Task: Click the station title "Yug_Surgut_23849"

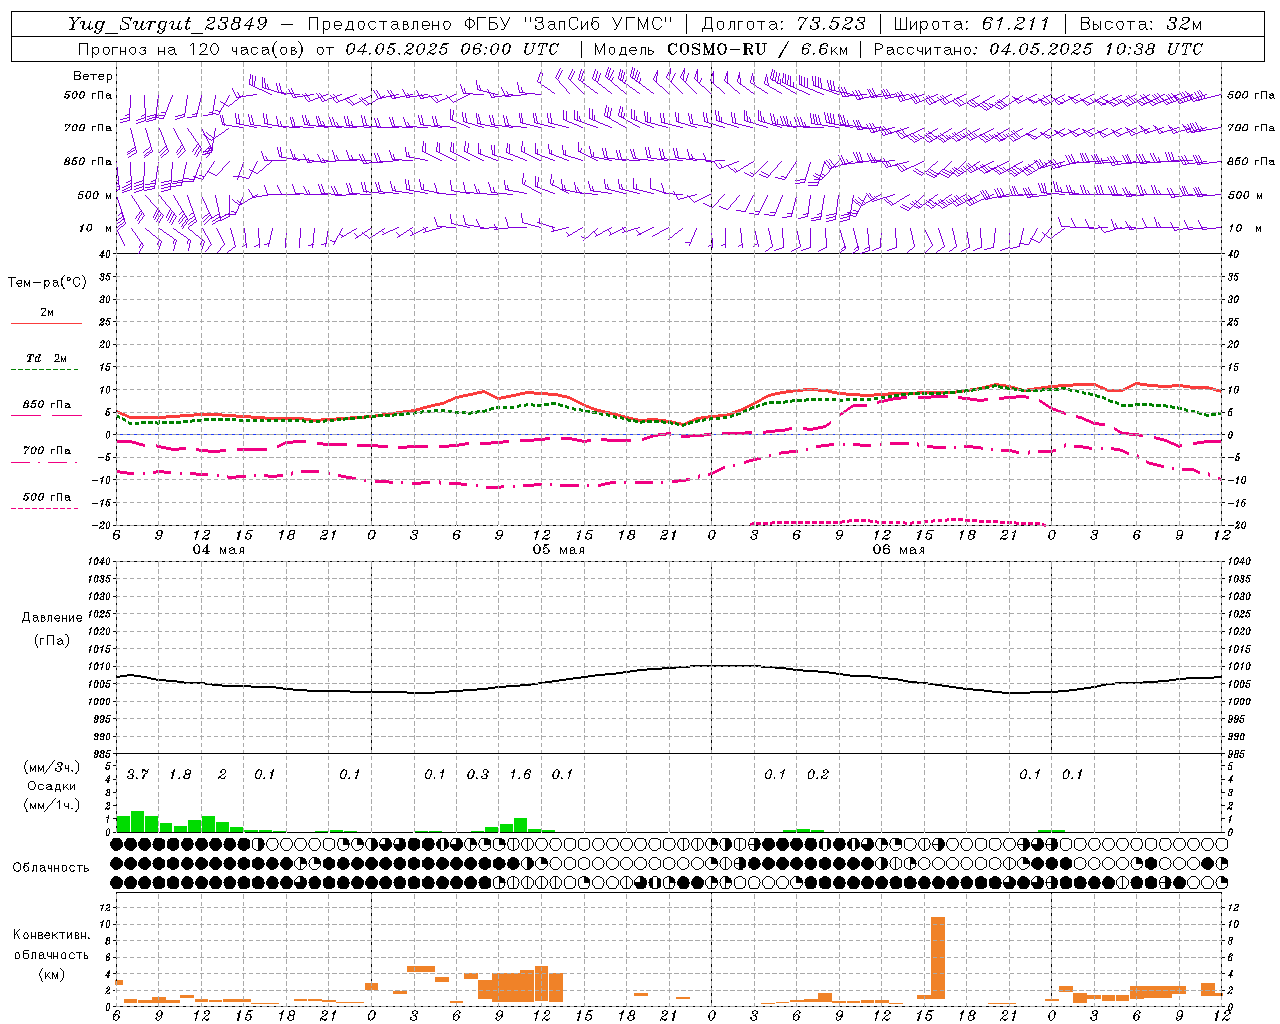Action: 168,25
